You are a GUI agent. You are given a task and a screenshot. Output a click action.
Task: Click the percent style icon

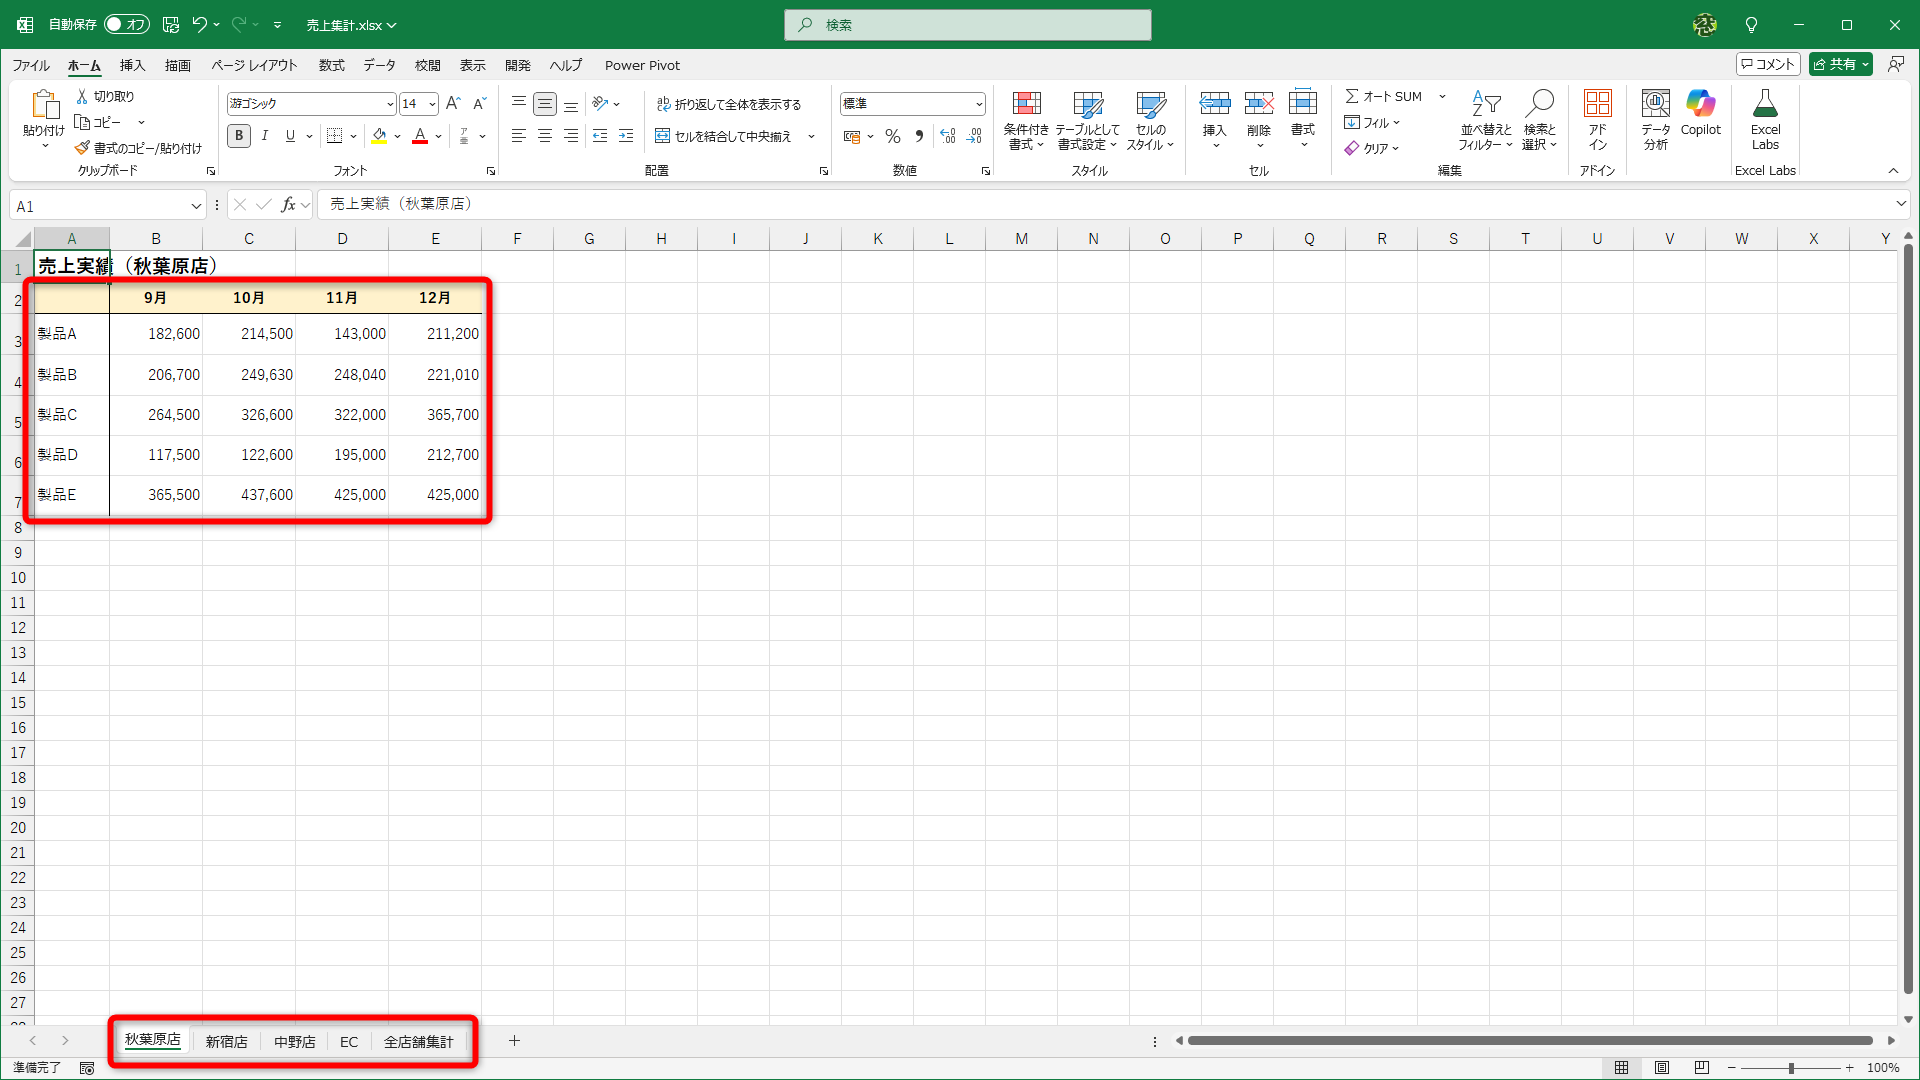(x=893, y=137)
